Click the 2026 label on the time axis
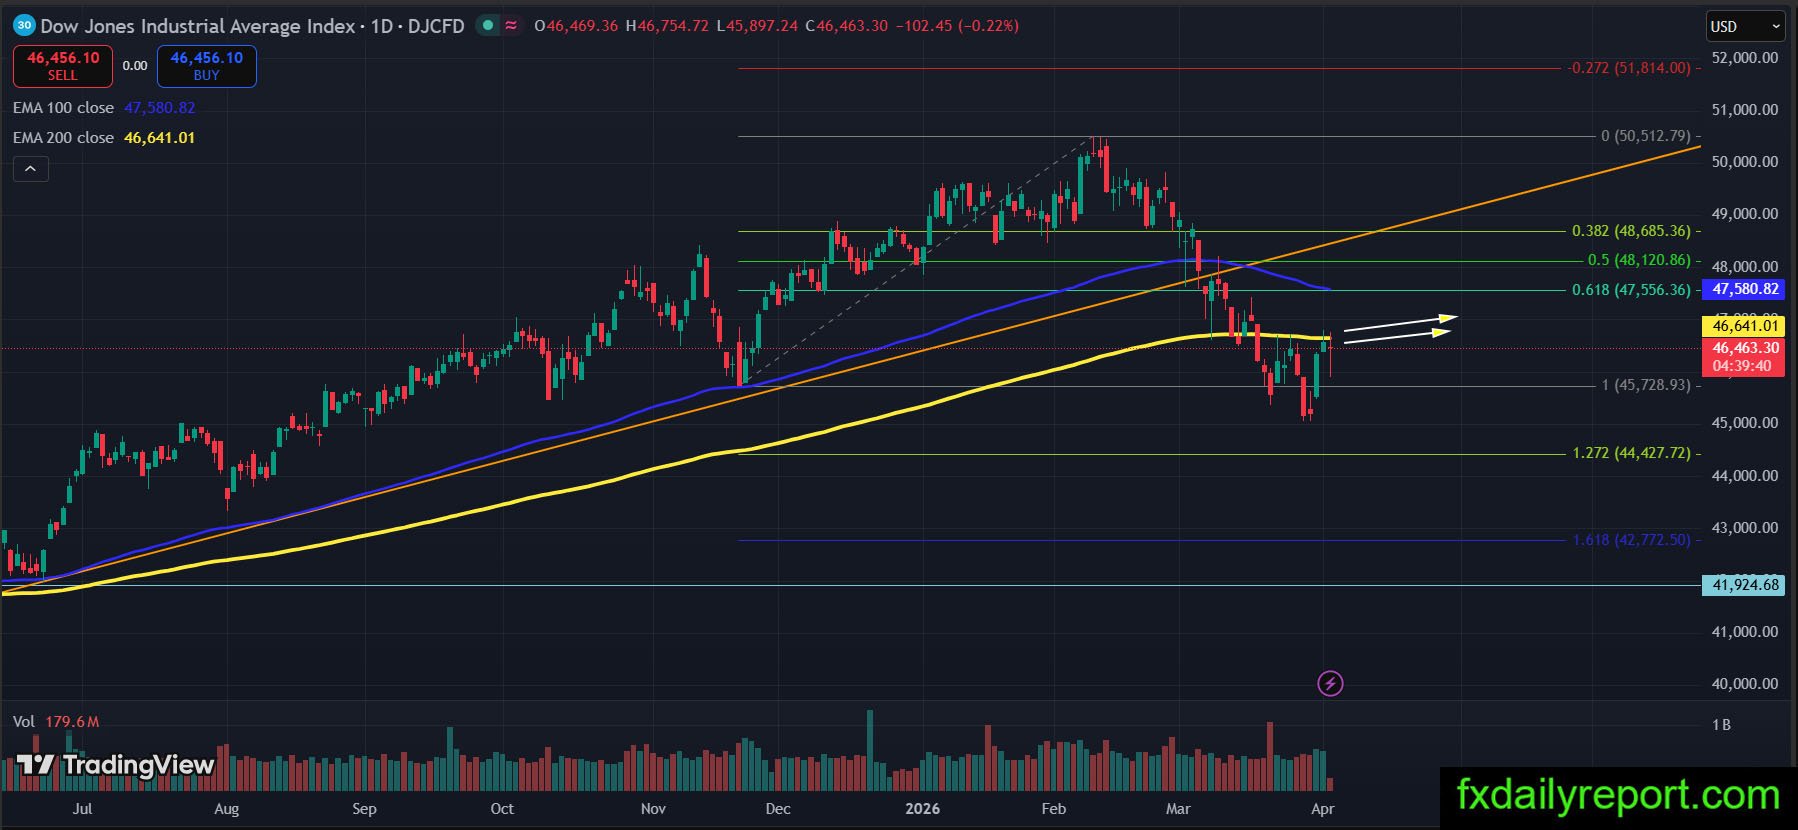 point(922,808)
